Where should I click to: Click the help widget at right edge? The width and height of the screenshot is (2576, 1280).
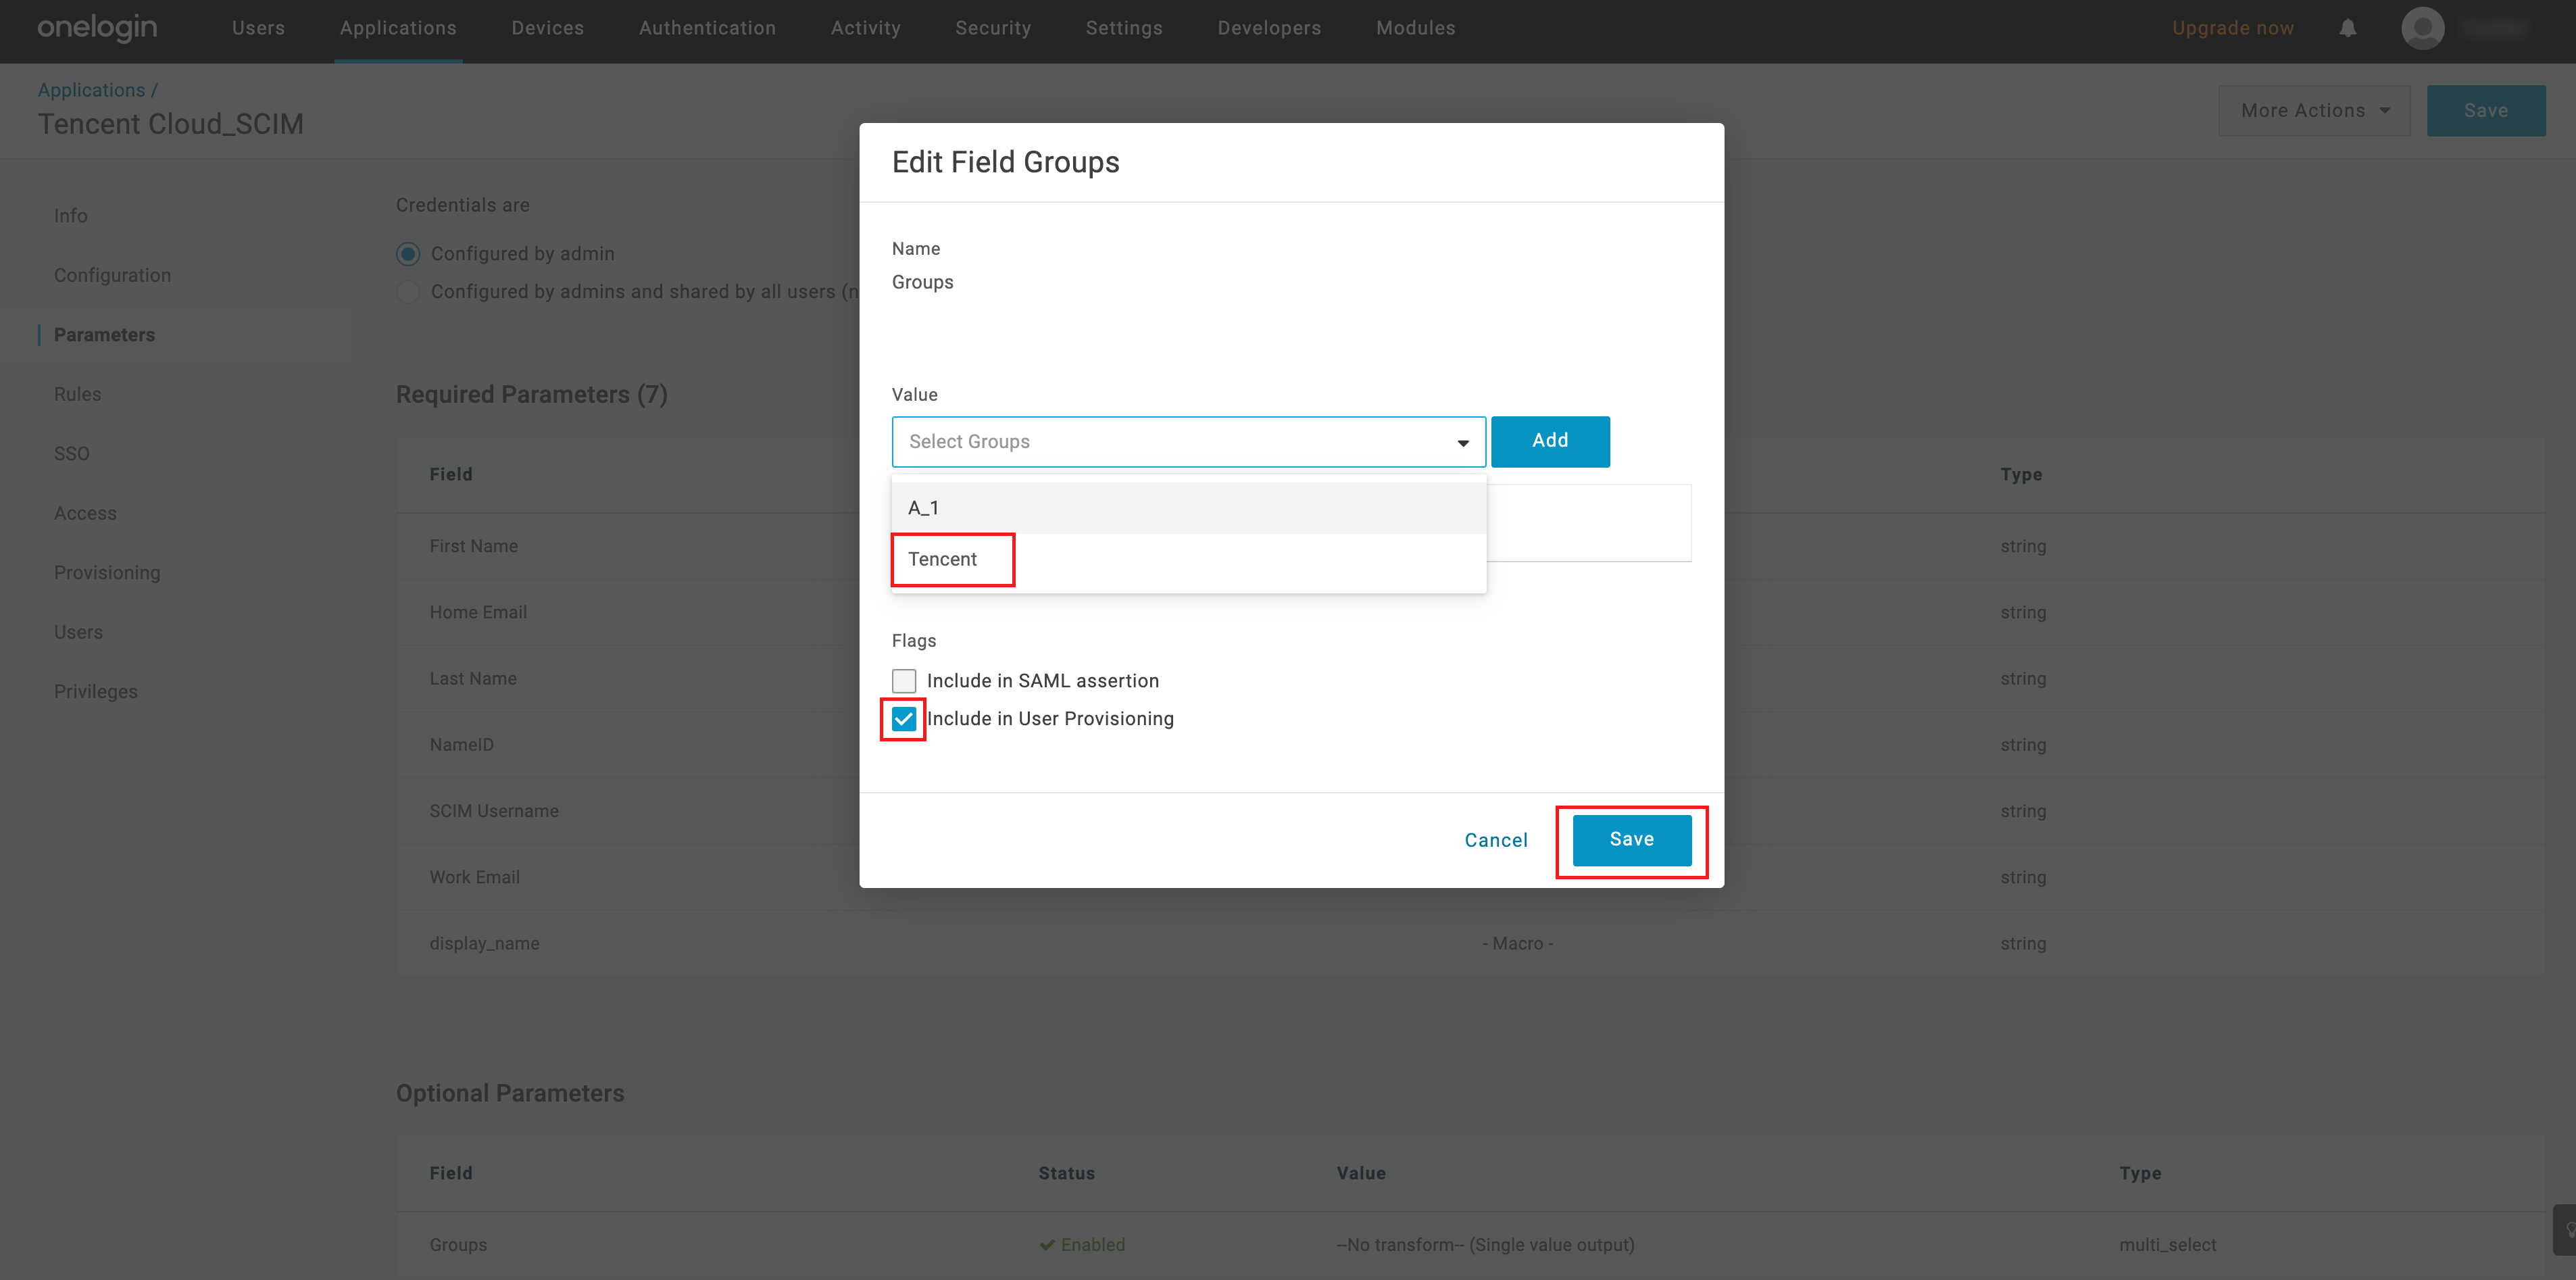click(x=2566, y=1229)
